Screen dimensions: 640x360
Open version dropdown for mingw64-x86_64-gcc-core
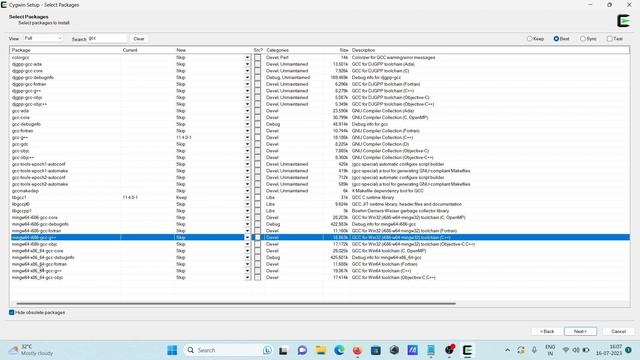[247, 251]
